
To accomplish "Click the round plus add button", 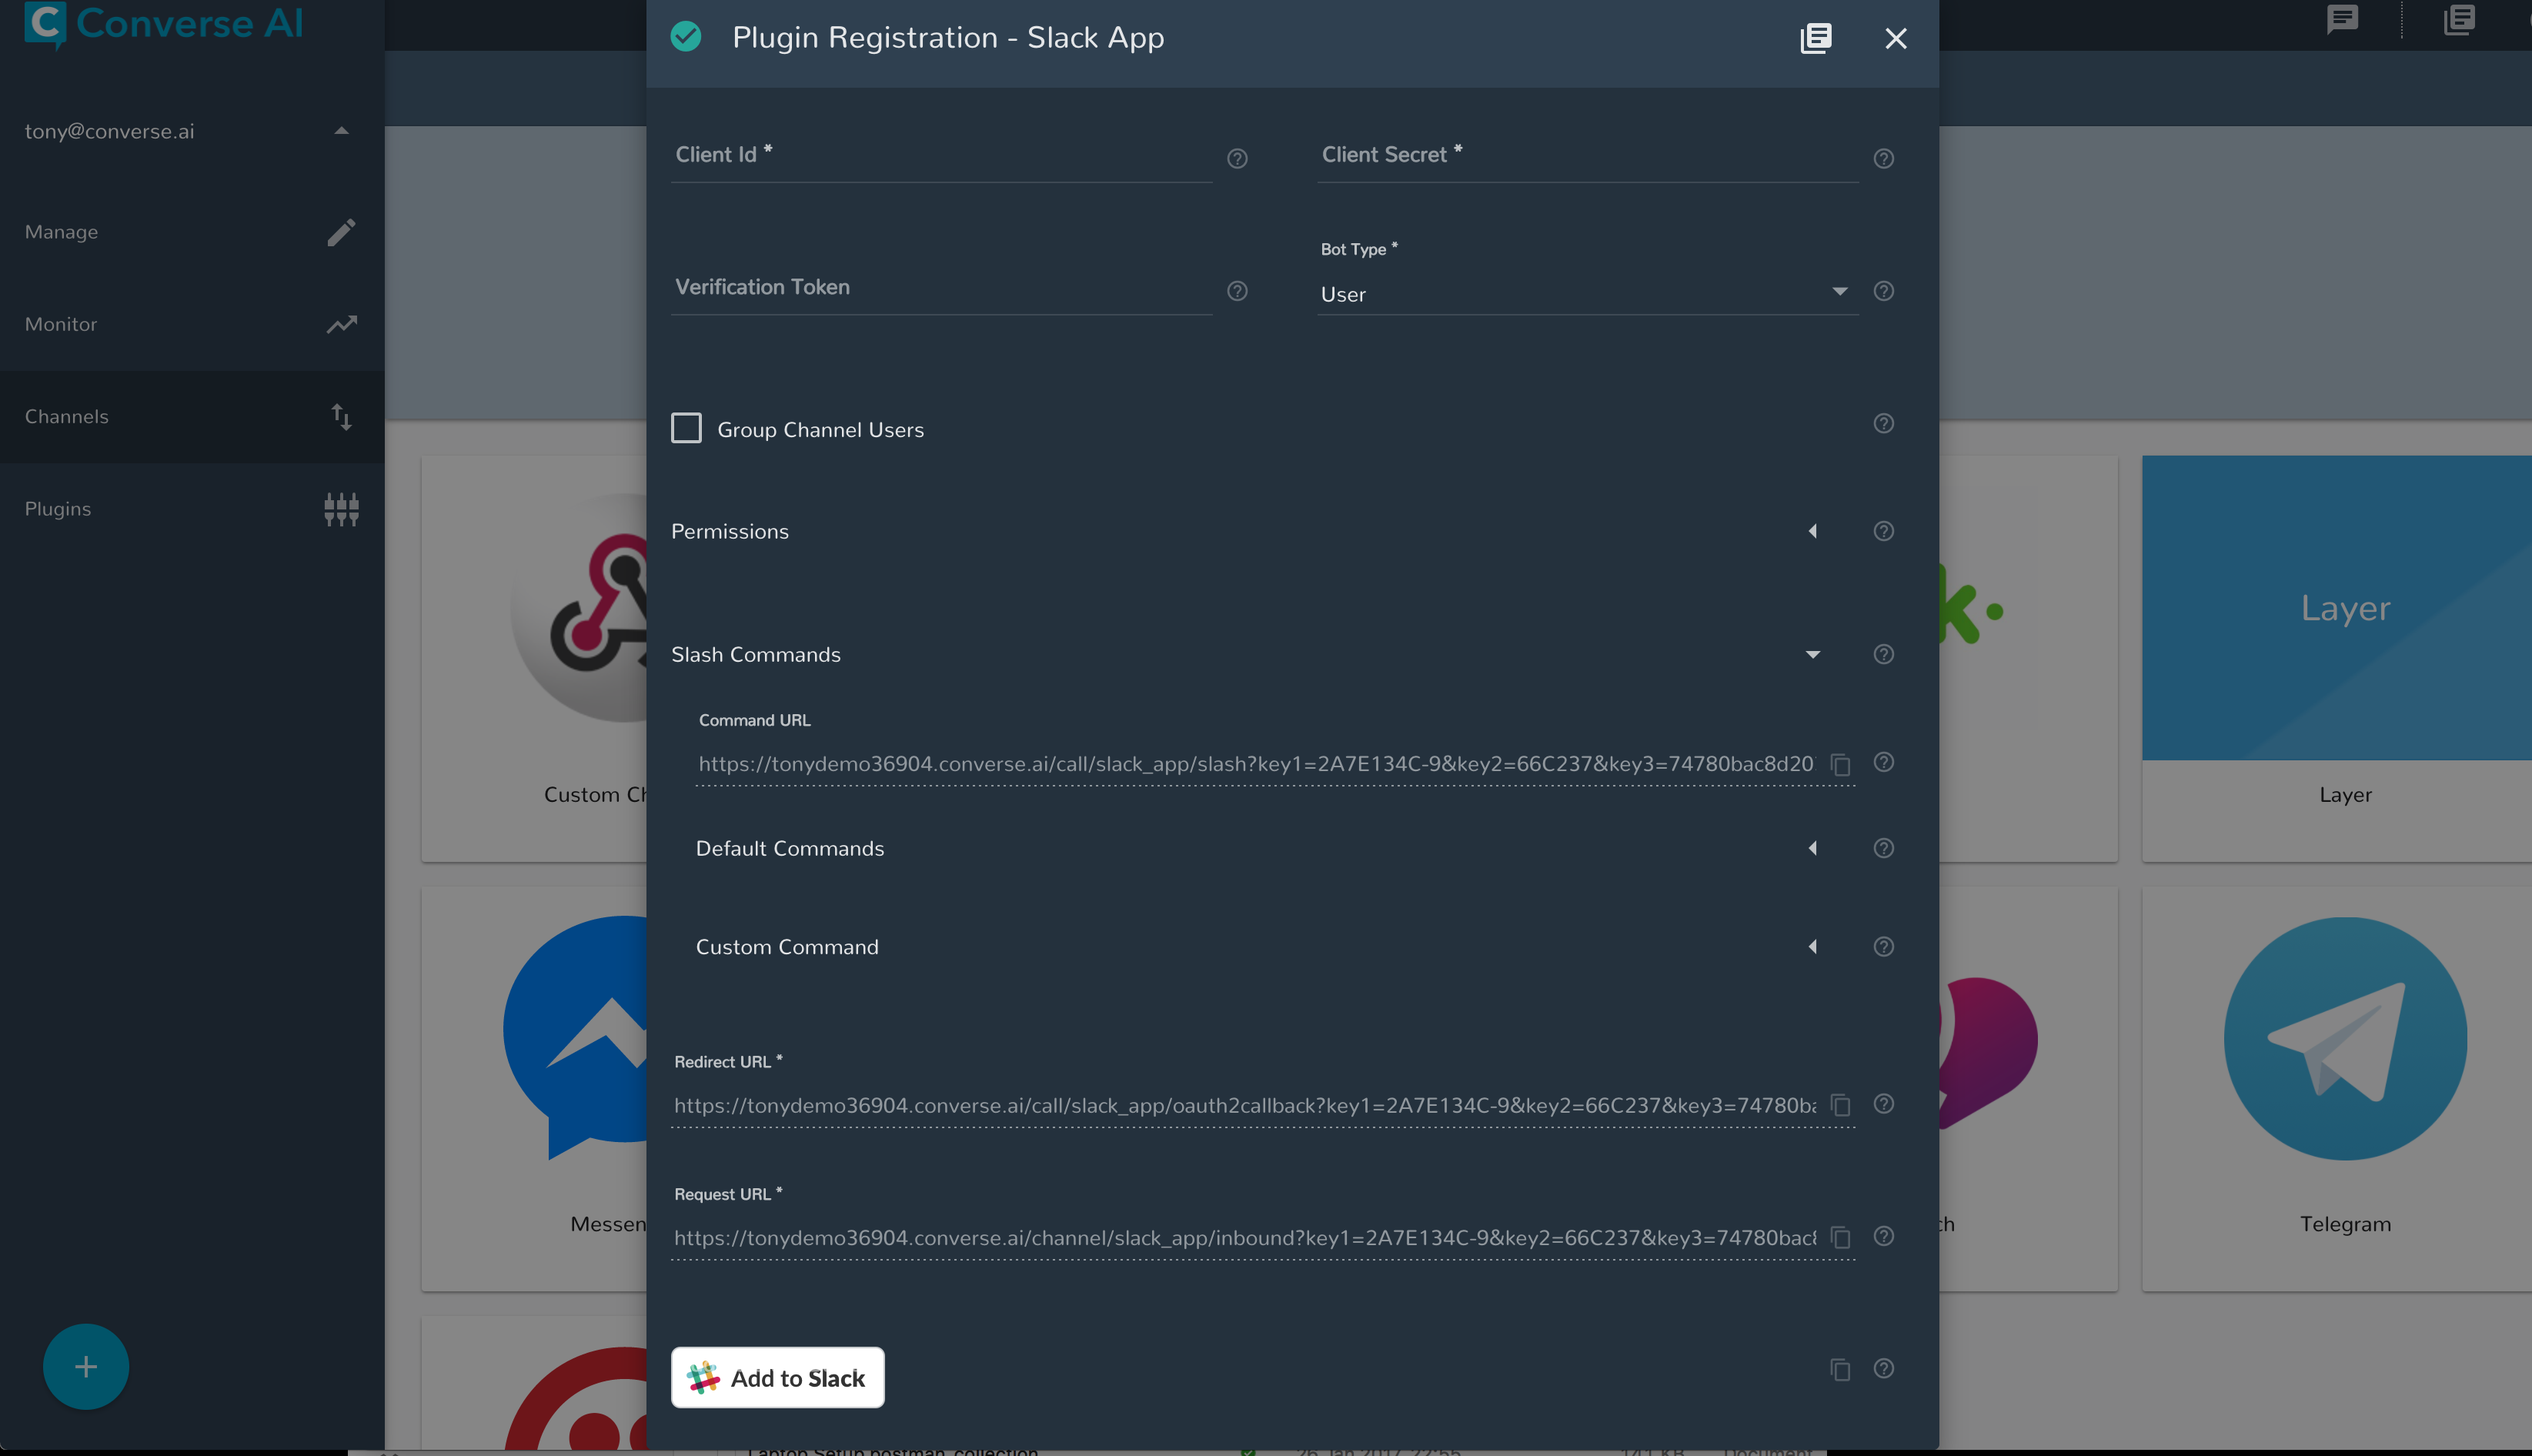I will [86, 1367].
